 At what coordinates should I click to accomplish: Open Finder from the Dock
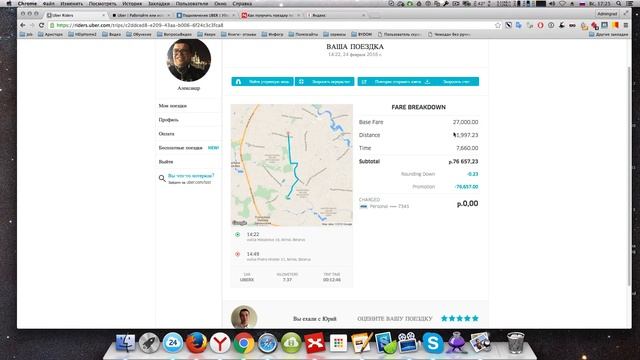(x=126, y=342)
